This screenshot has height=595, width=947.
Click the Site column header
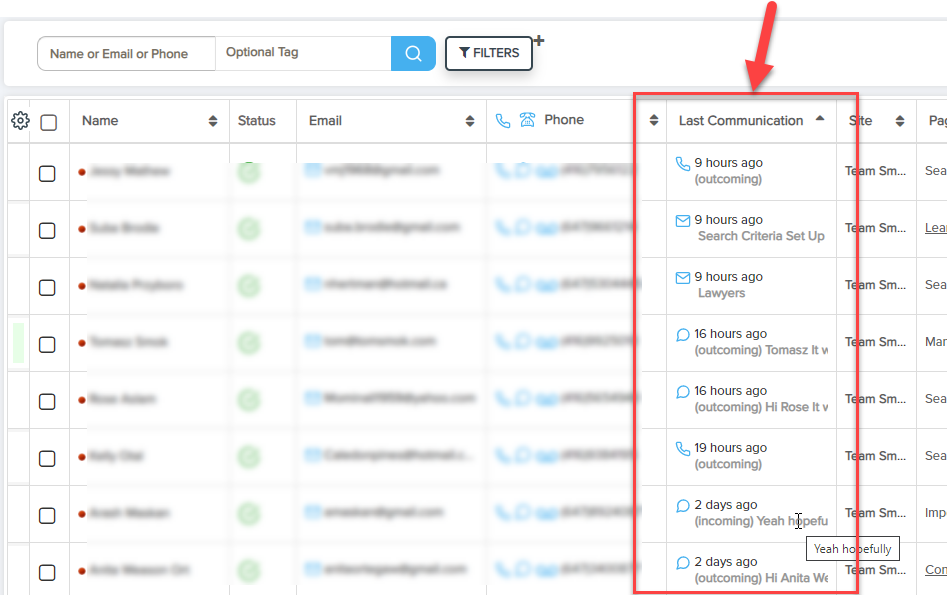[860, 121]
